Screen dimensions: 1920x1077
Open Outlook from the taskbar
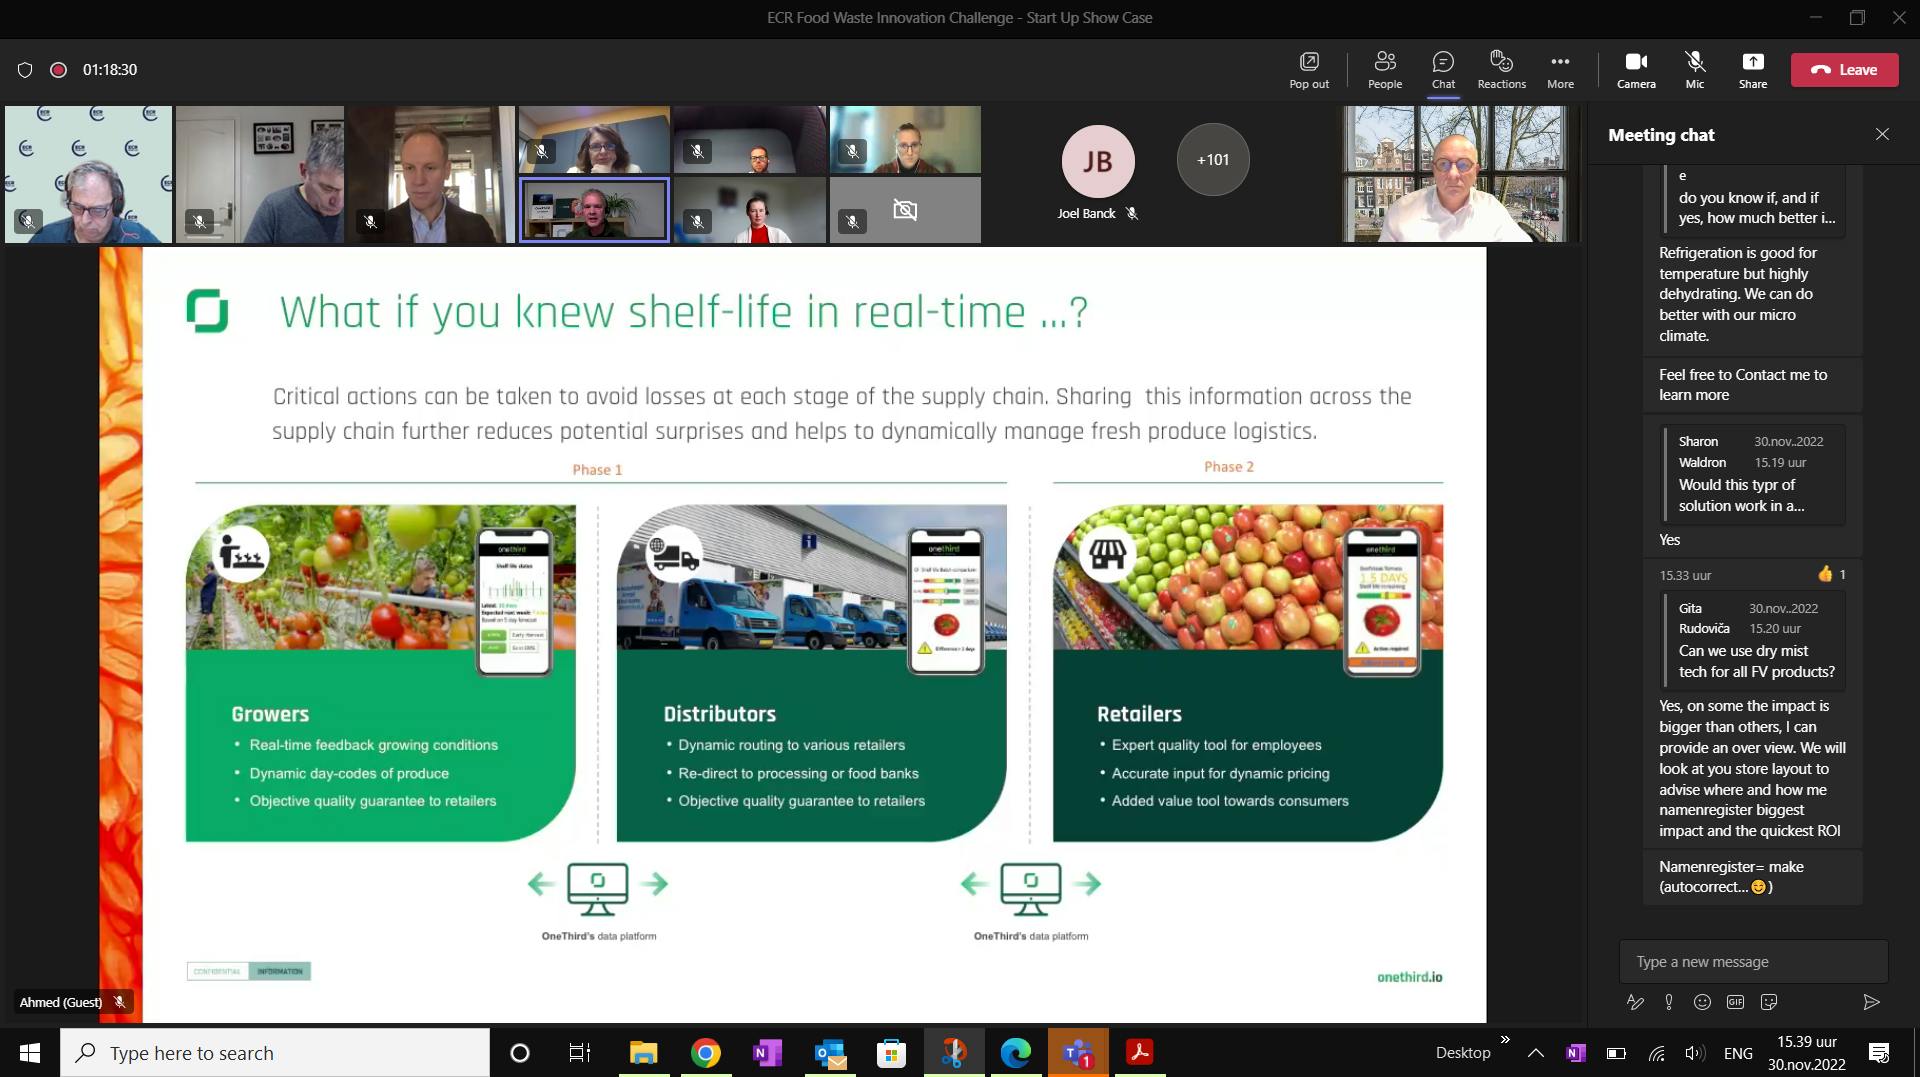tap(830, 1053)
